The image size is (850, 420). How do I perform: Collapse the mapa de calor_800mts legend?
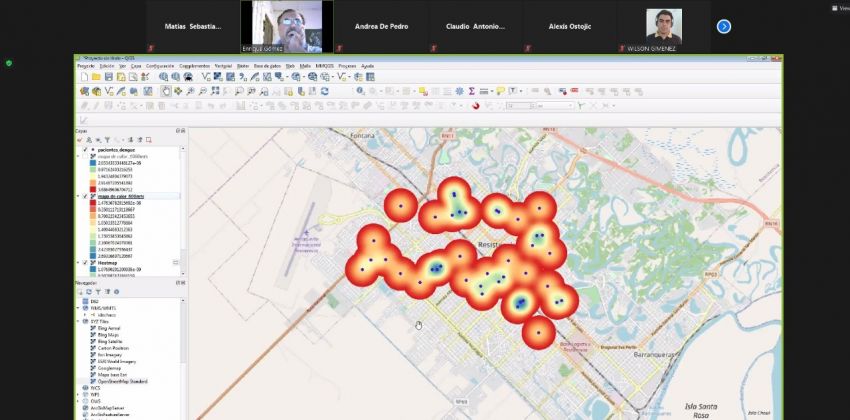point(78,196)
